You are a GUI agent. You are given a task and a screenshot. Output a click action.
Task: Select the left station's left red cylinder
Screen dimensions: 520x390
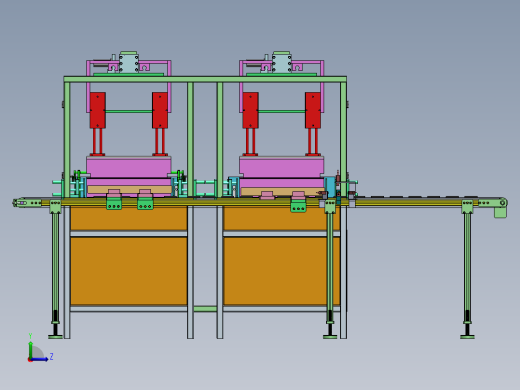(98, 110)
